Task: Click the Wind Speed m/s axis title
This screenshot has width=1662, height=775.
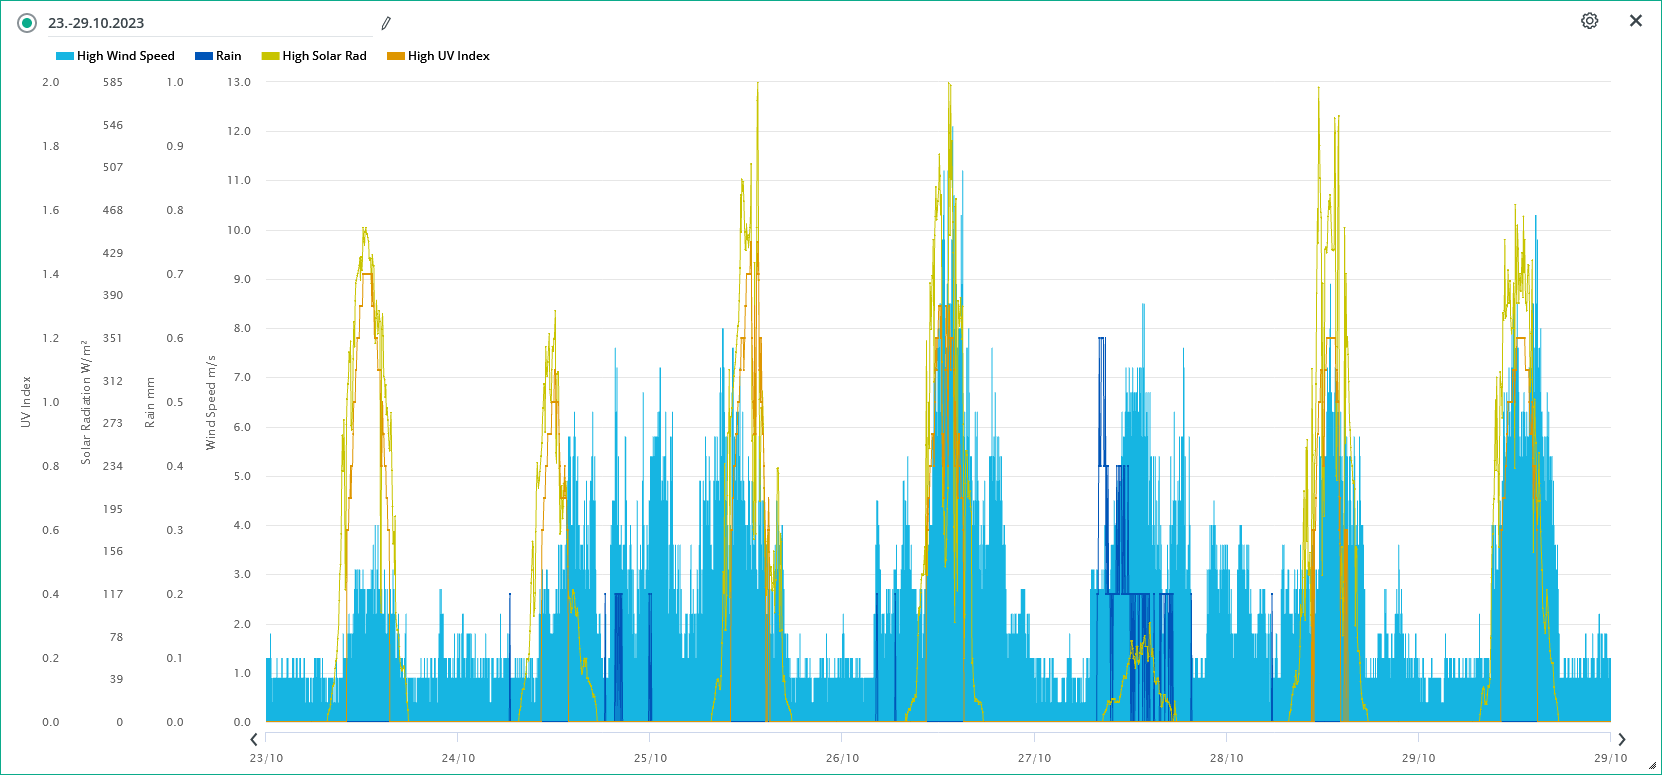Action: tap(211, 402)
